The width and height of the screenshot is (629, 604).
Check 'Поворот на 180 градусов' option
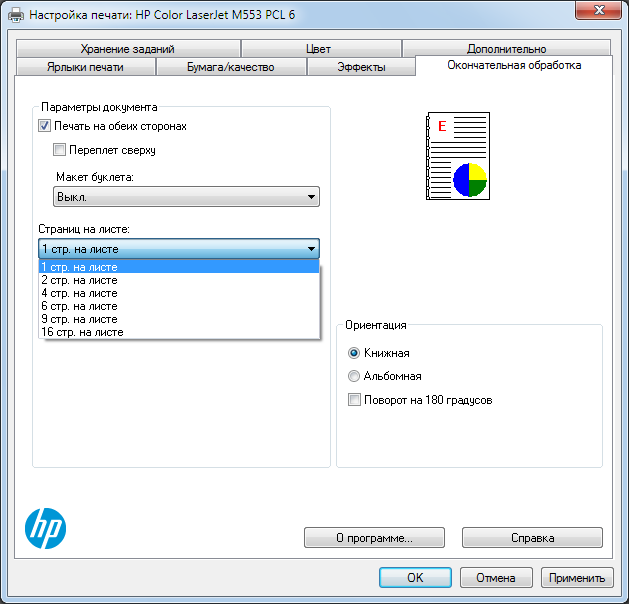354,400
